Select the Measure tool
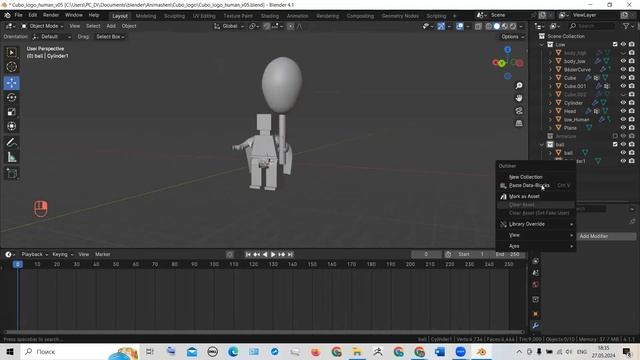This screenshot has width=640, height=360. tap(11, 157)
